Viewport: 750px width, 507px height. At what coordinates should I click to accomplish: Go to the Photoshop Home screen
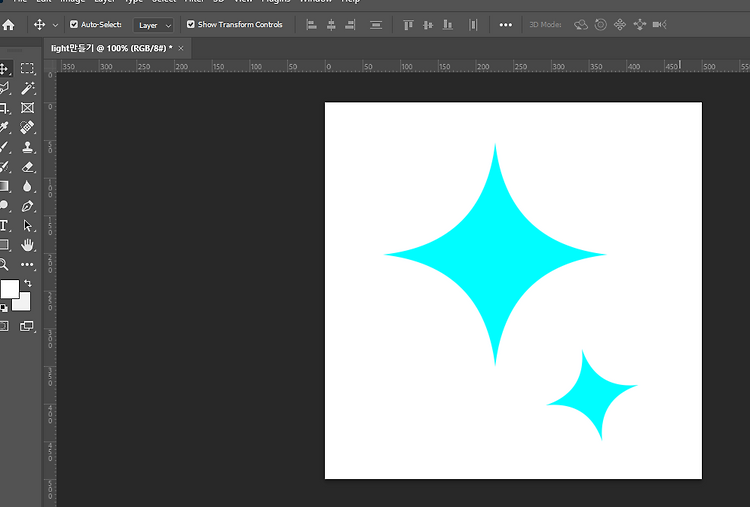click(x=8, y=25)
